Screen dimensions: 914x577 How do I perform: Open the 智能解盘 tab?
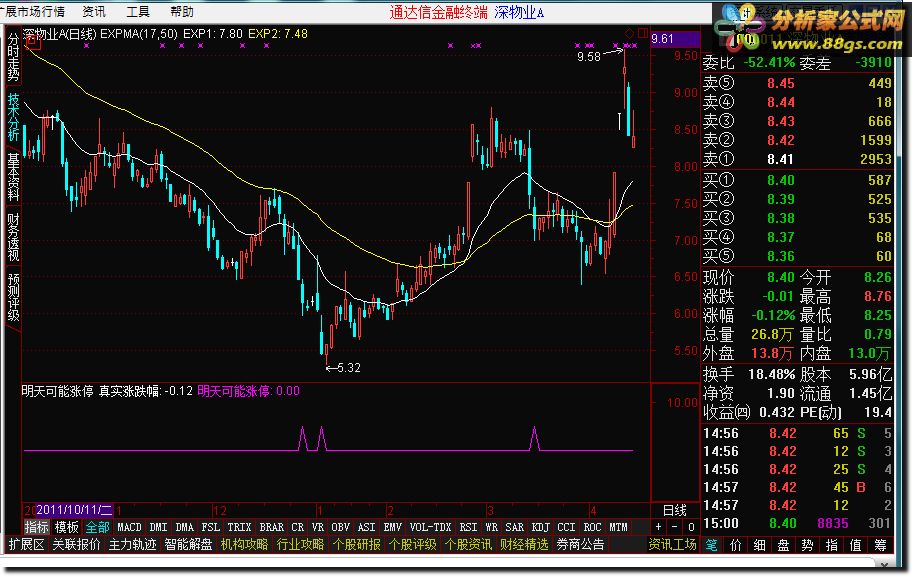pyautogui.click(x=188, y=545)
